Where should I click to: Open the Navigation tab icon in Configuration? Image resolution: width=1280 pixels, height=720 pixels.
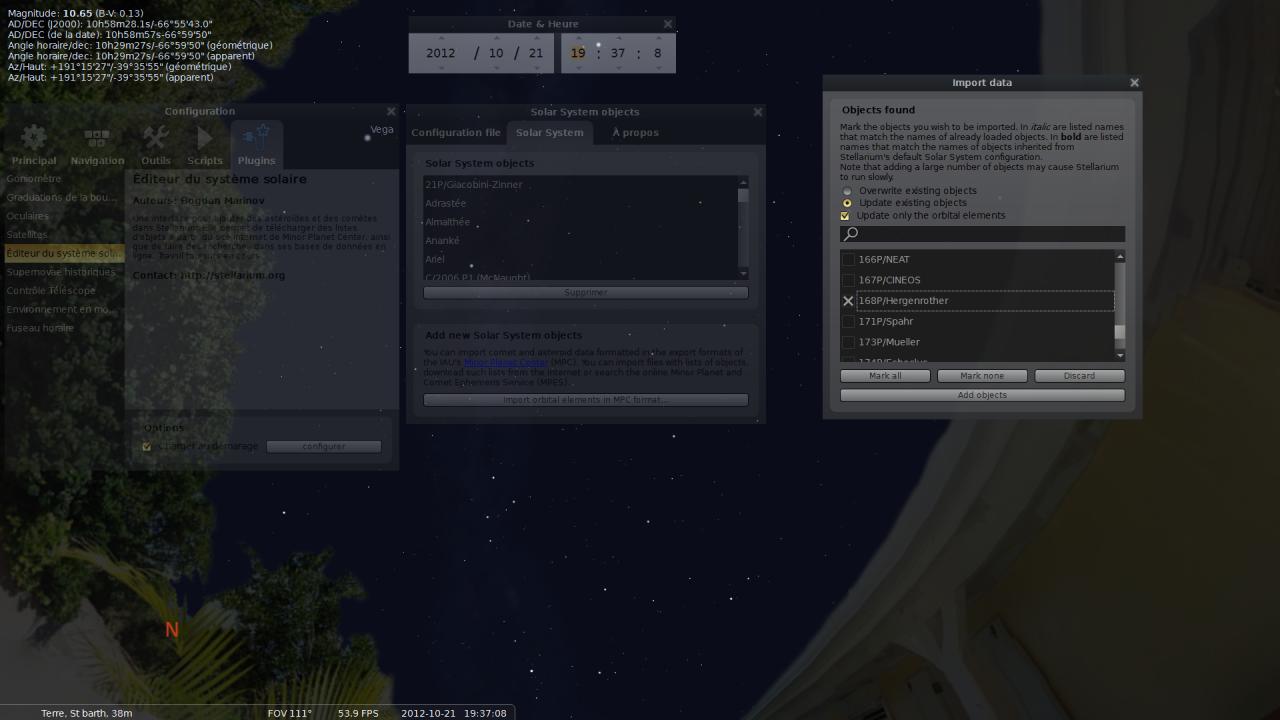(x=97, y=144)
